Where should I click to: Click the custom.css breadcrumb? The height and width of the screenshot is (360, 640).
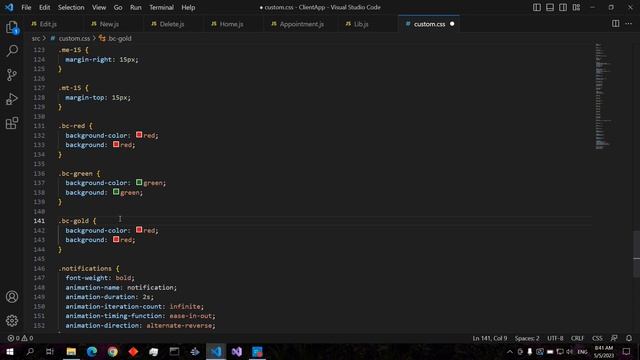click(74, 38)
